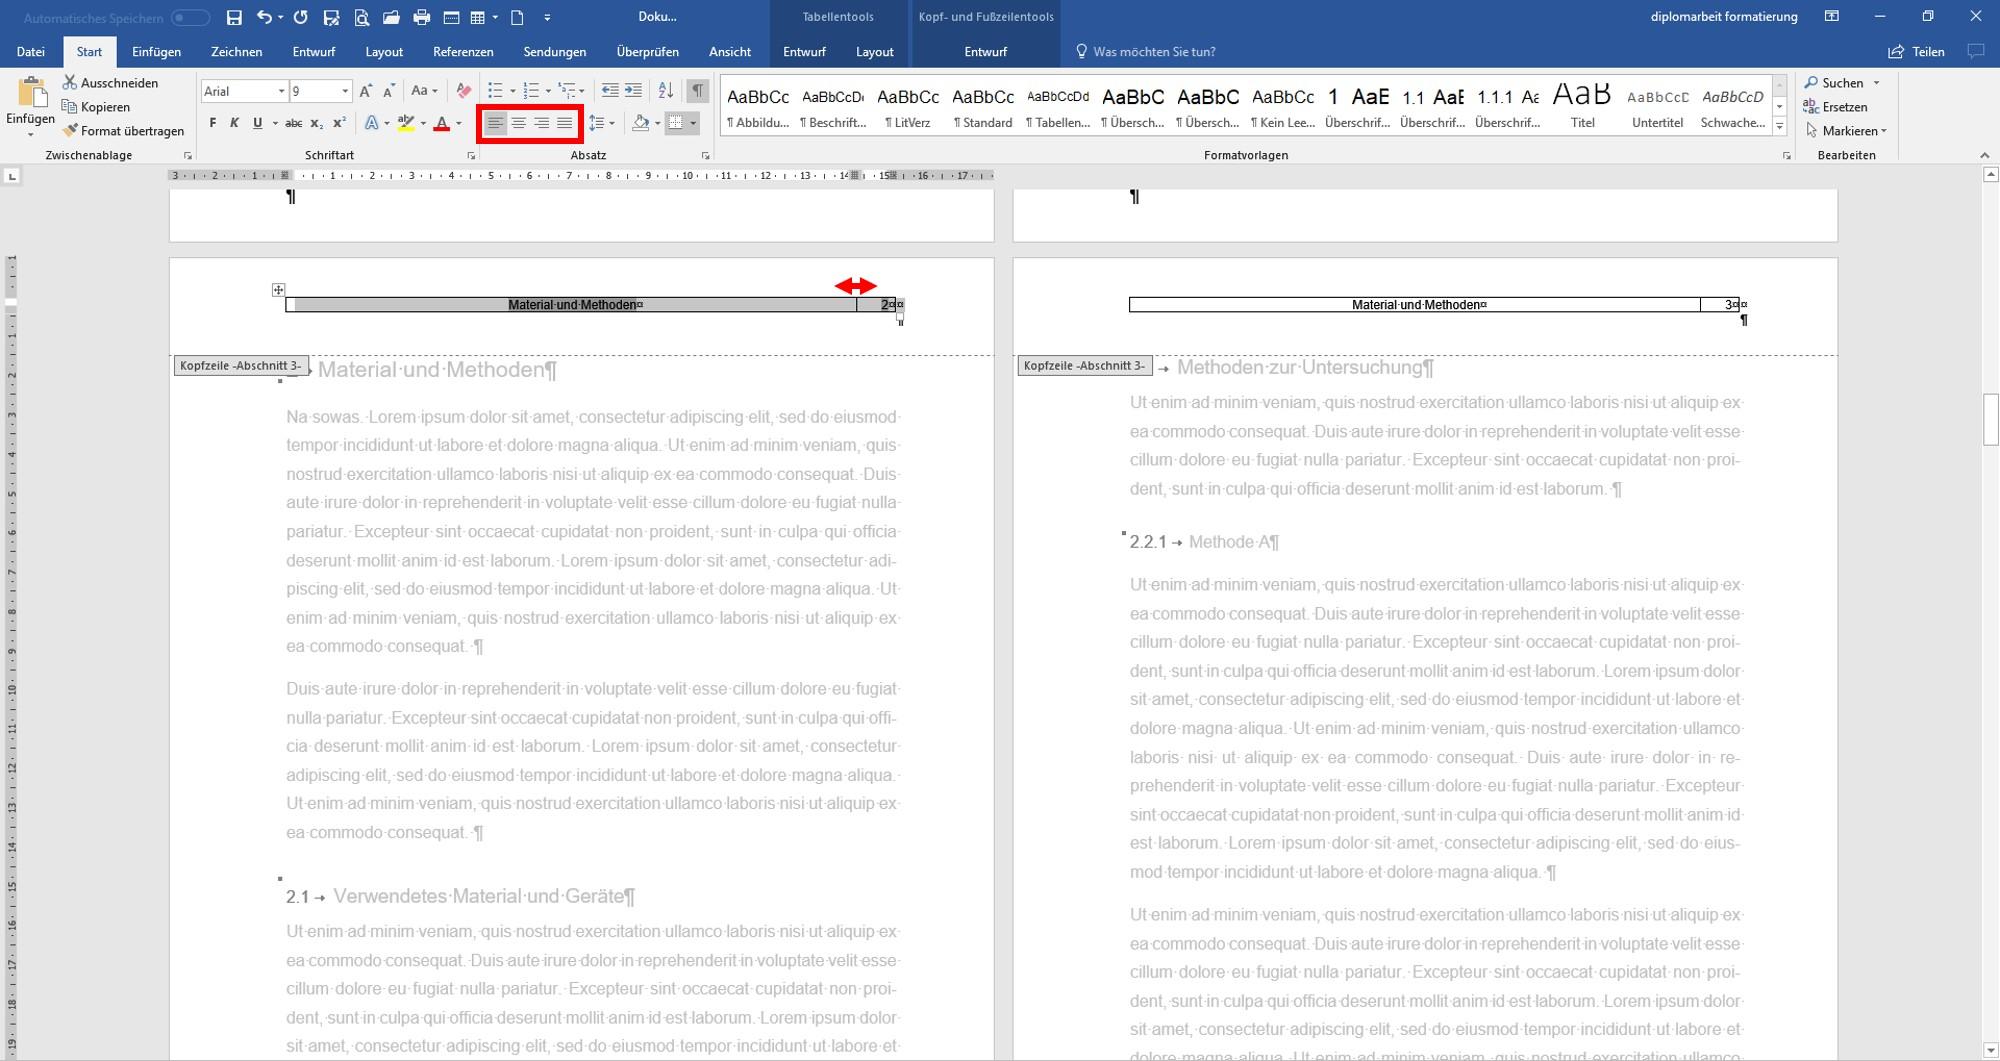Open the Formatvorlagen styles pane launcher

pyautogui.click(x=1786, y=156)
